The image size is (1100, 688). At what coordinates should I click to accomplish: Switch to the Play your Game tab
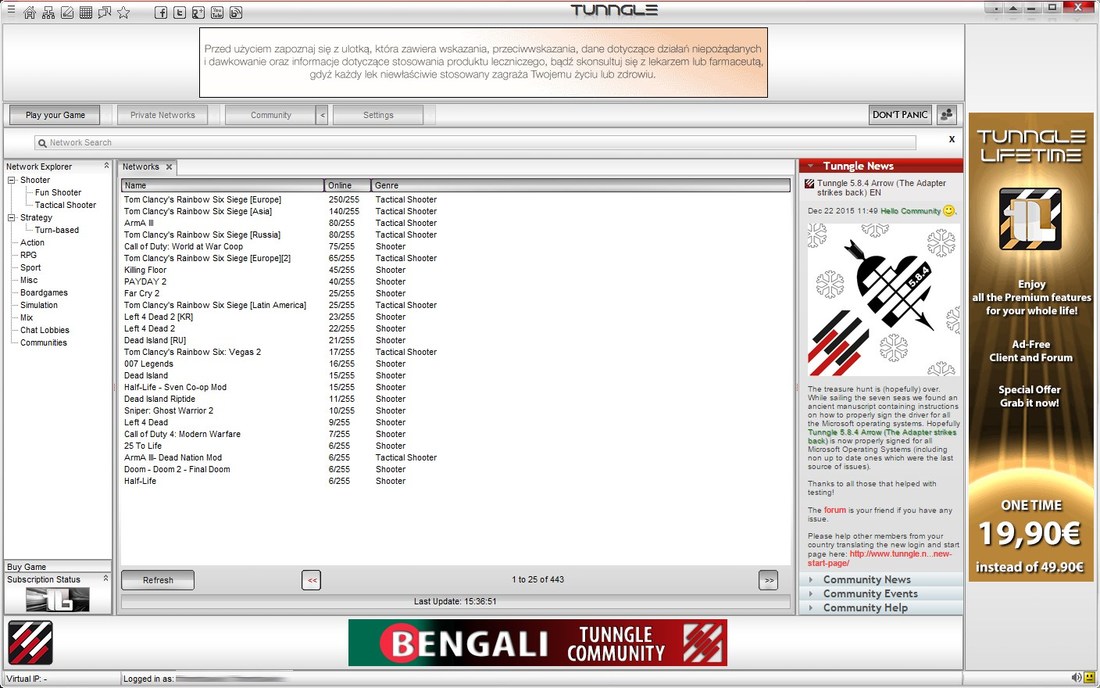pos(55,115)
